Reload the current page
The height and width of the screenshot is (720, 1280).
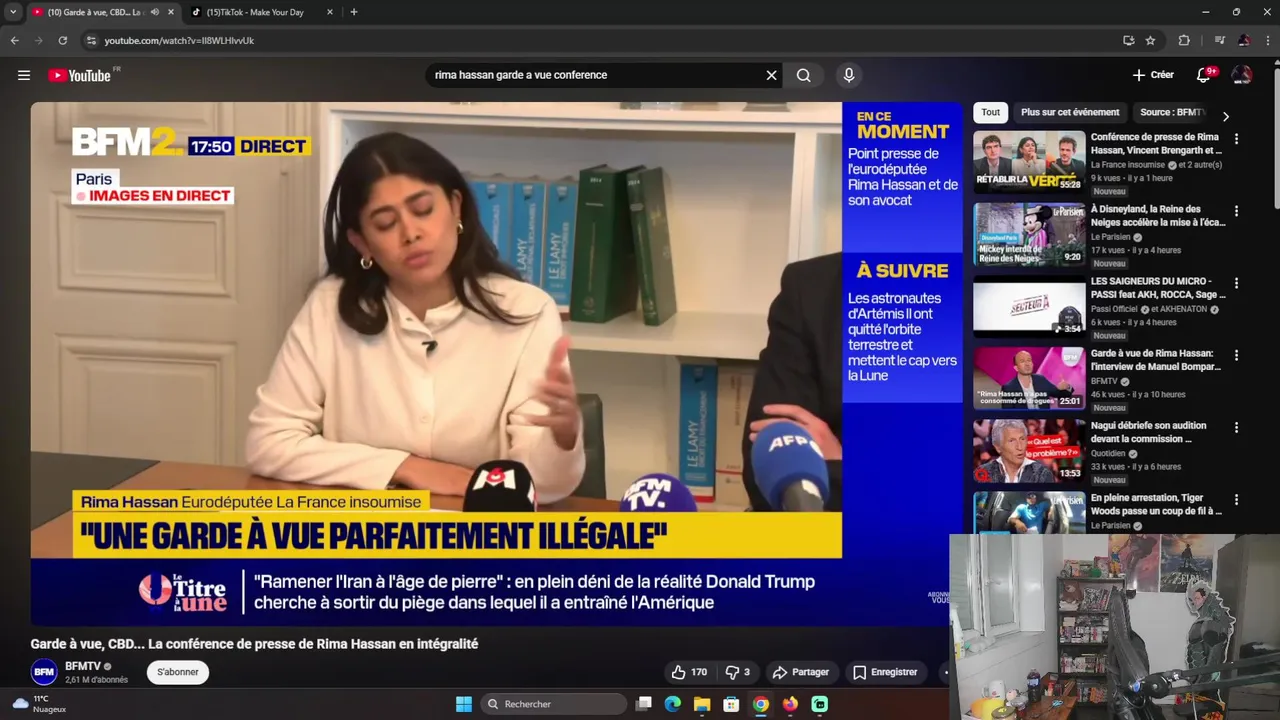pyautogui.click(x=62, y=40)
